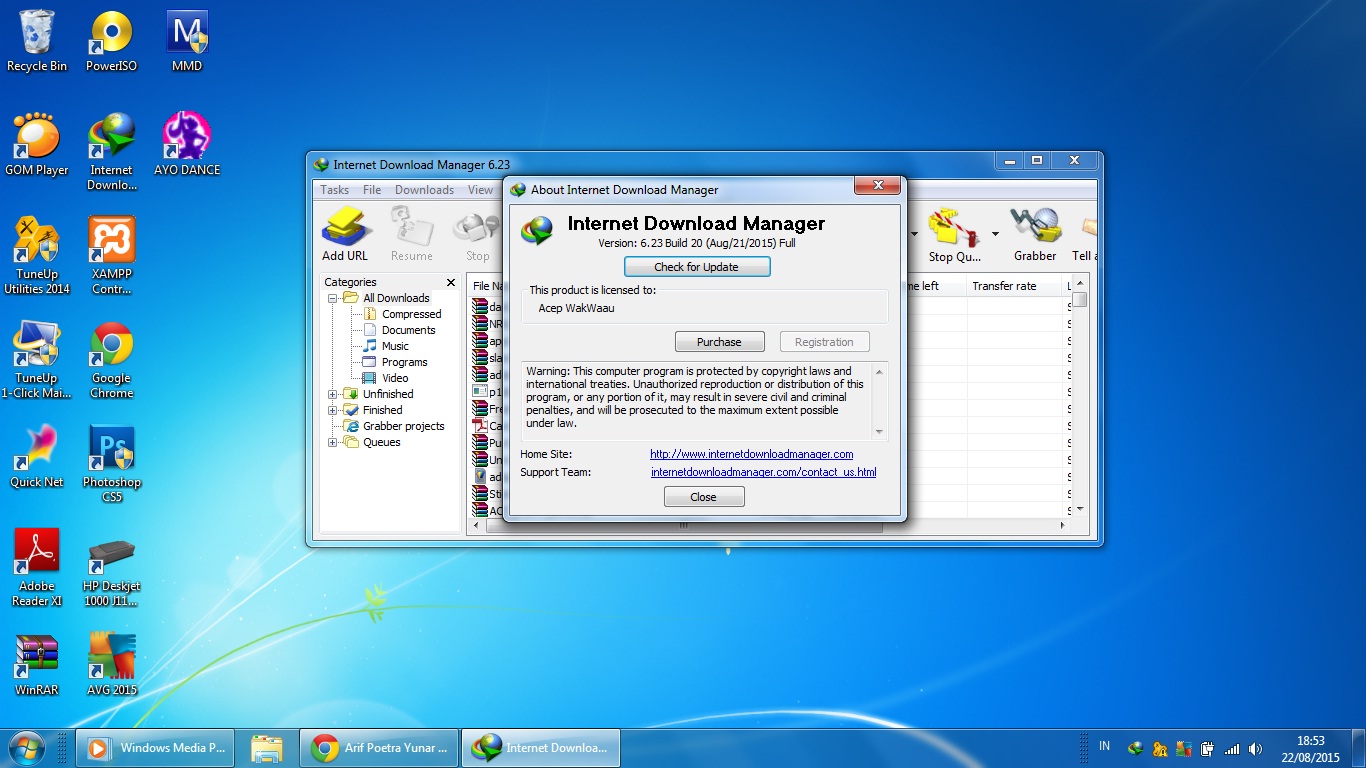Select TuneUp Utilities 2014 desktop icon
The width and height of the screenshot is (1366, 768).
37,256
